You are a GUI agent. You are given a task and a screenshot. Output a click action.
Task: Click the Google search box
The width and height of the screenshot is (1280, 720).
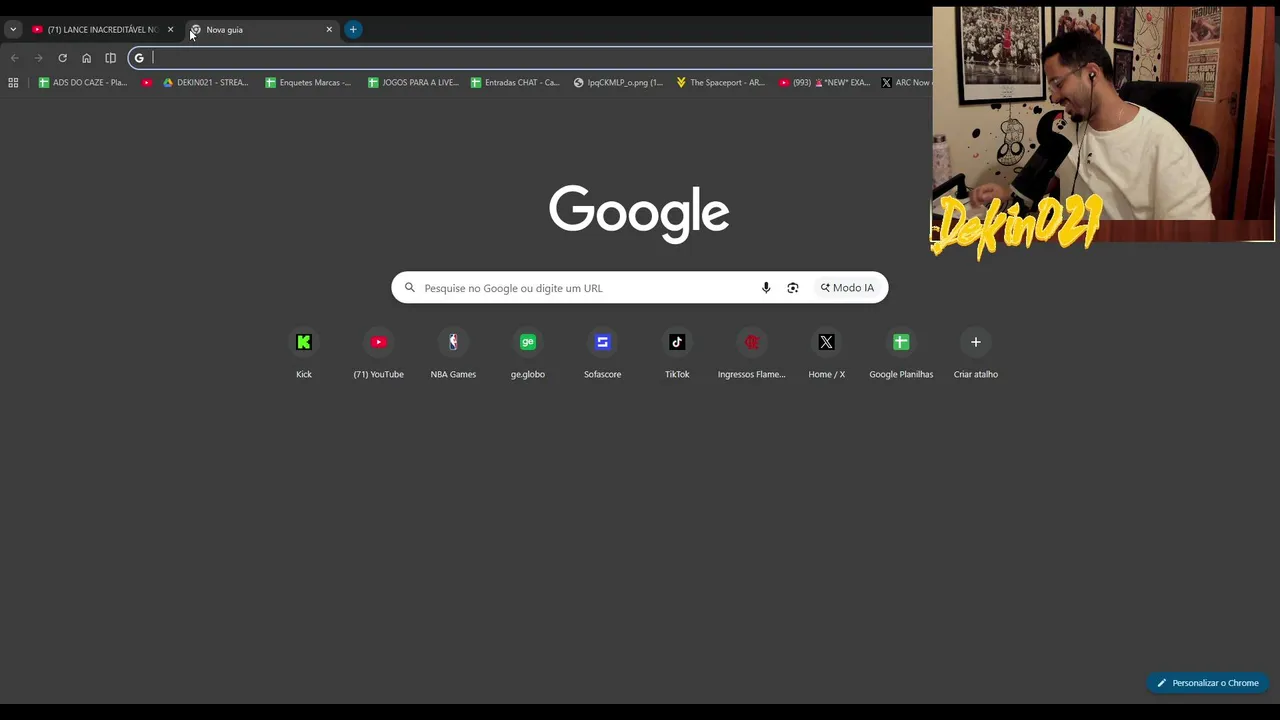640,288
